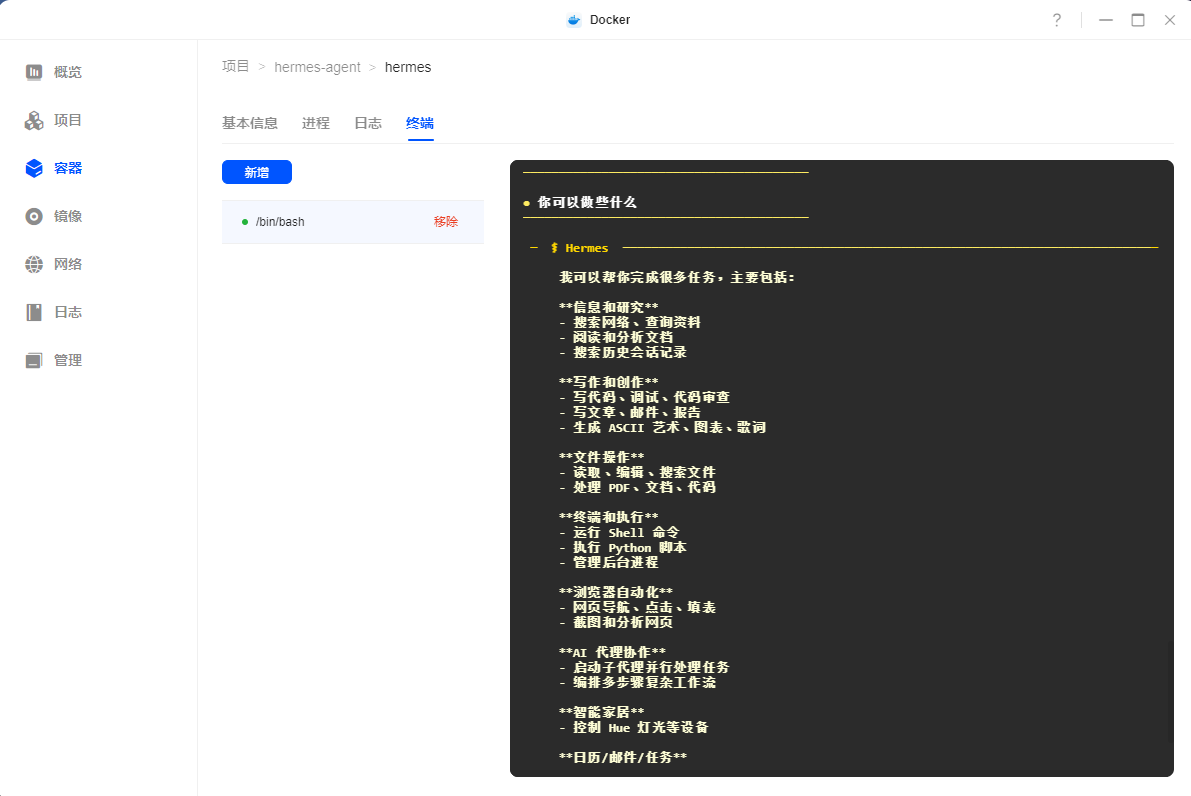Click 容器 label in the sidebar

click(68, 168)
